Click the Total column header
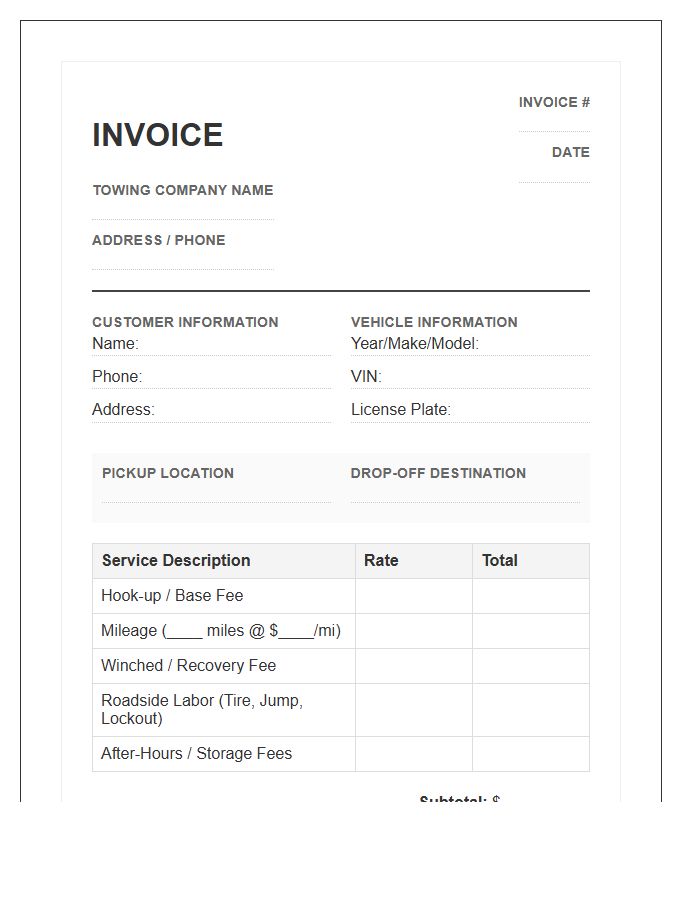Screen dimensions: 700x900 click(531, 561)
